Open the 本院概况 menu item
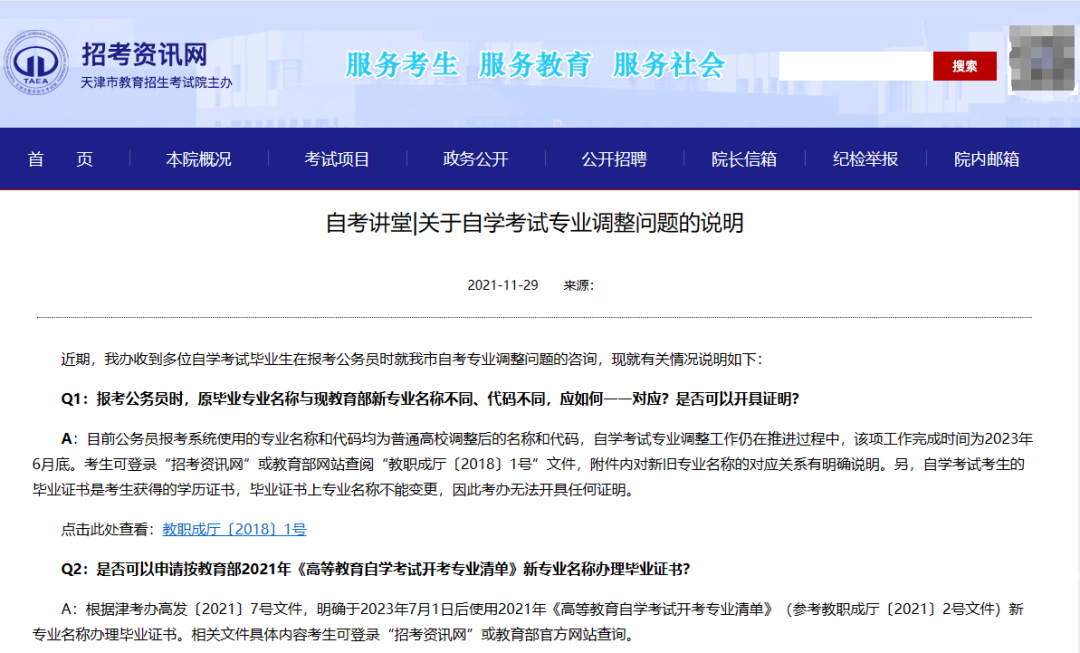Image resolution: width=1080 pixels, height=653 pixels. [x=198, y=159]
